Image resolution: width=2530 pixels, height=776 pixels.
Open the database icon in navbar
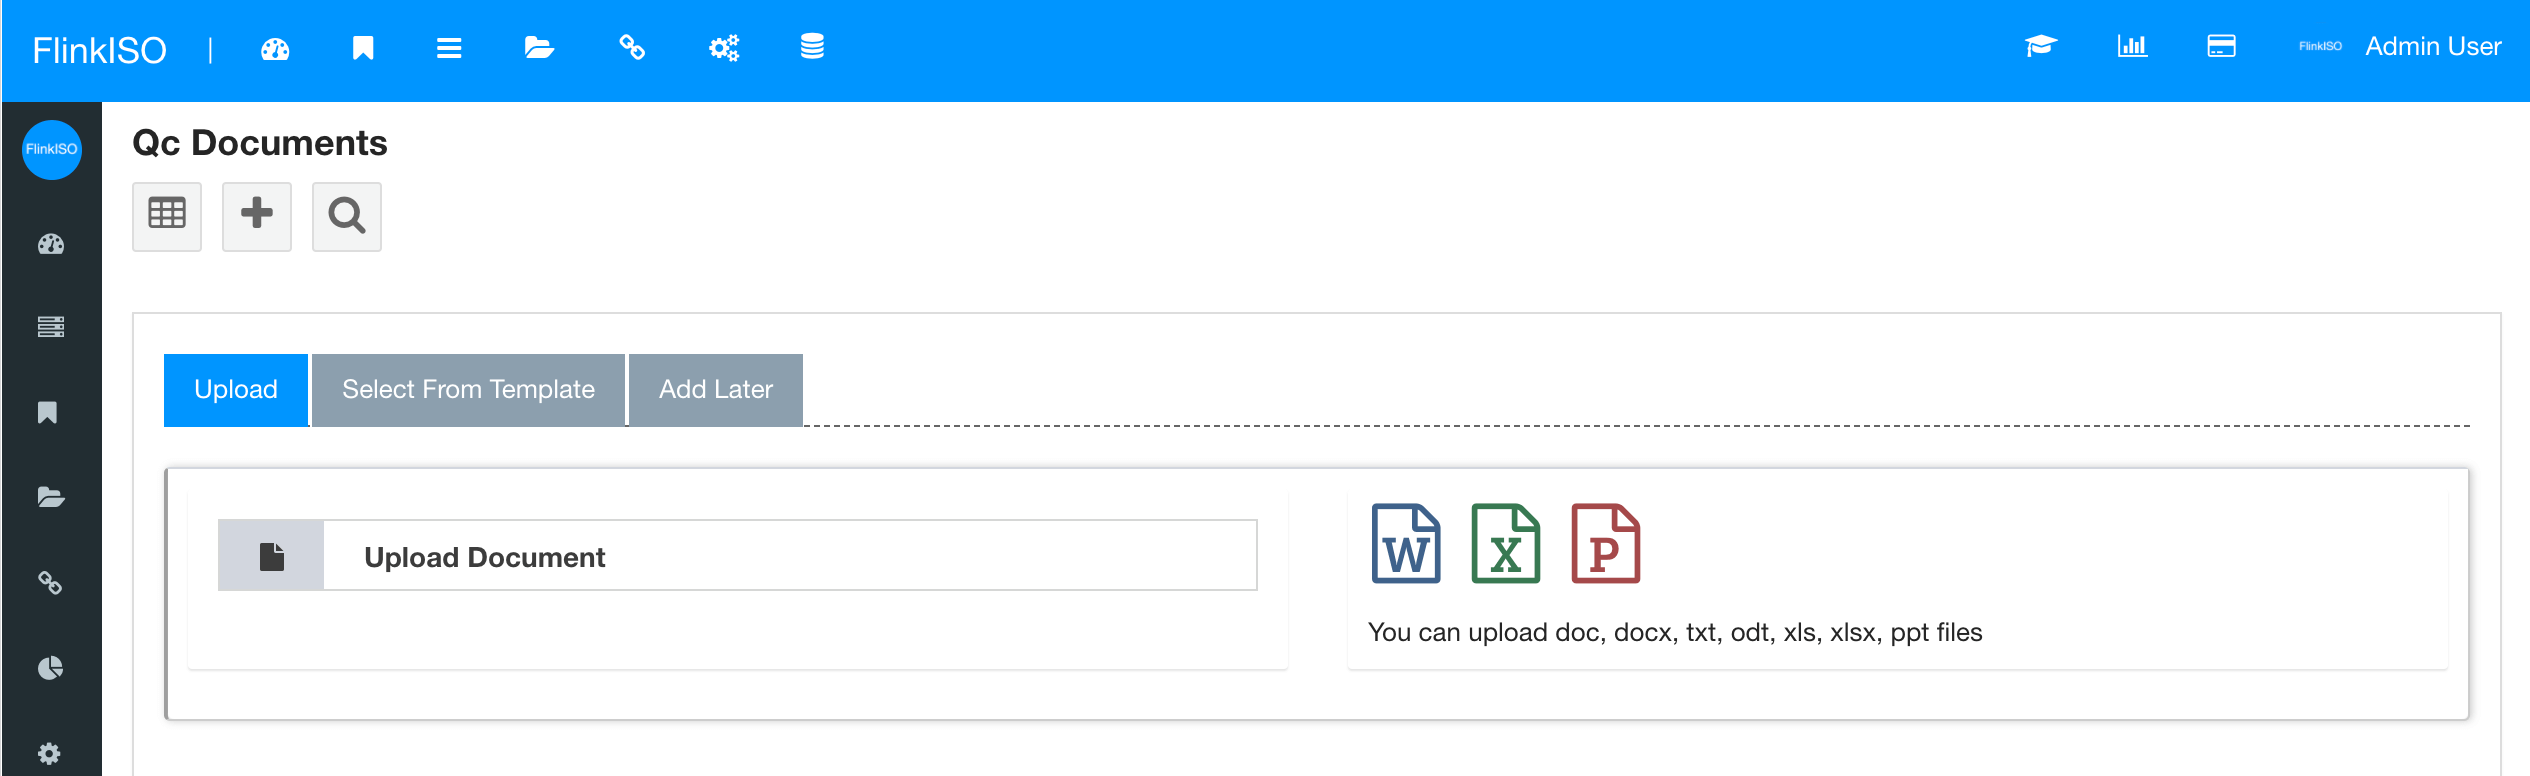(812, 46)
